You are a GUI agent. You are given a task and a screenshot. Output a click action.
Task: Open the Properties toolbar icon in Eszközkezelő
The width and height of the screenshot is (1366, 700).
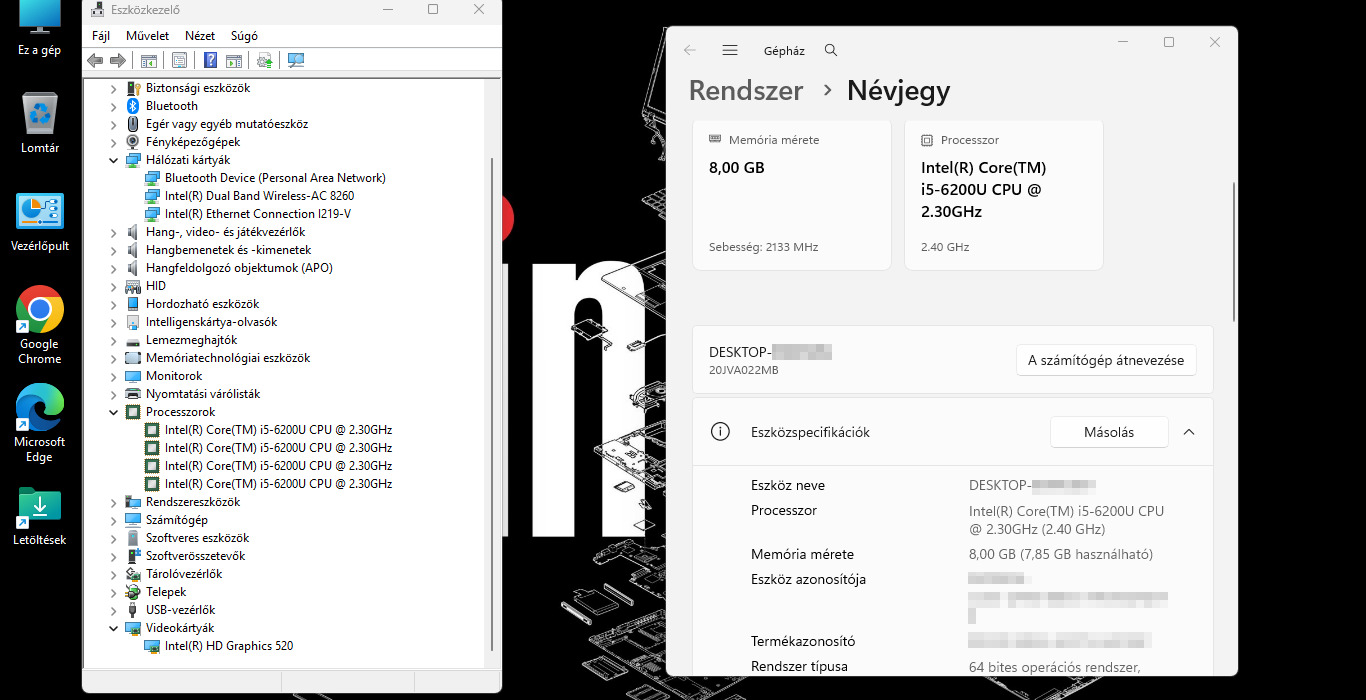[179, 61]
